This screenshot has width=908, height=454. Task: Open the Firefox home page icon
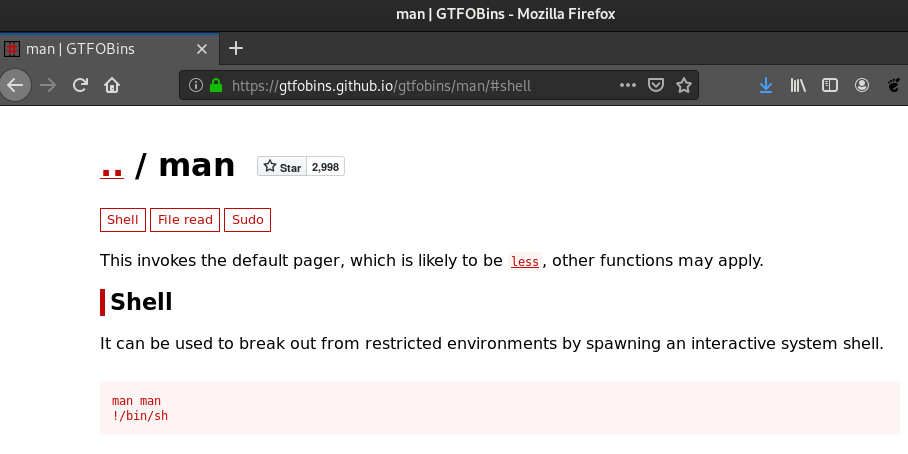coord(112,86)
